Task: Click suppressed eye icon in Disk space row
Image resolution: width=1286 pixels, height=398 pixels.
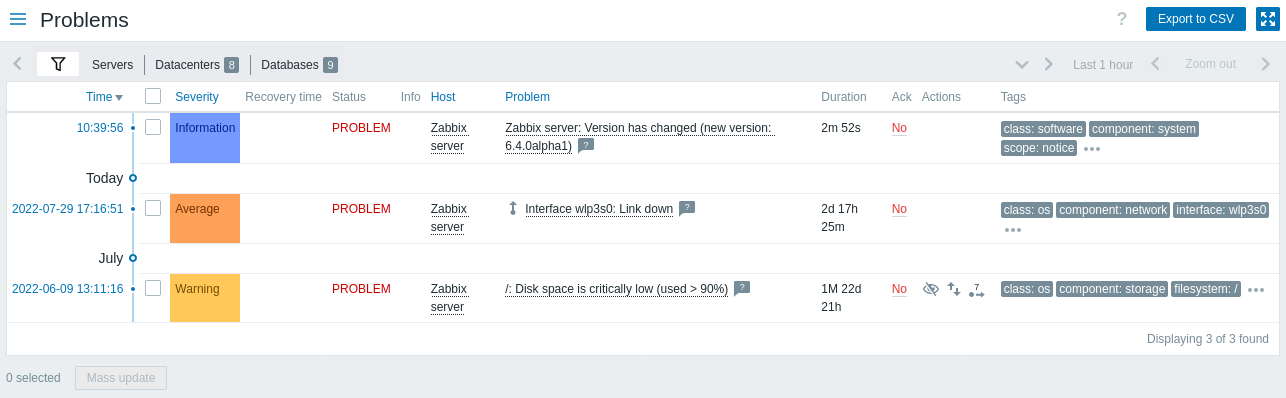Action: [931, 289]
